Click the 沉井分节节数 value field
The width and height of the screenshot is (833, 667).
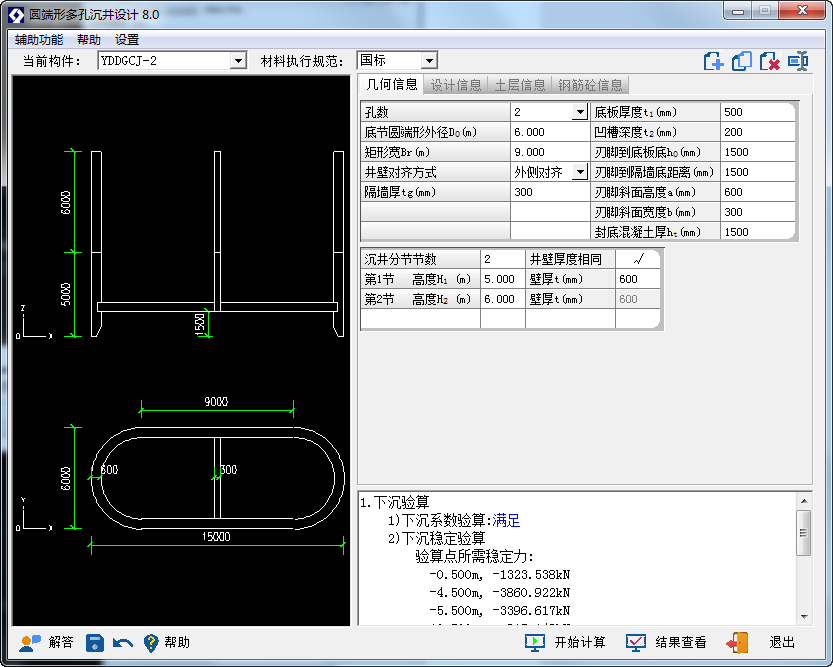click(503, 259)
